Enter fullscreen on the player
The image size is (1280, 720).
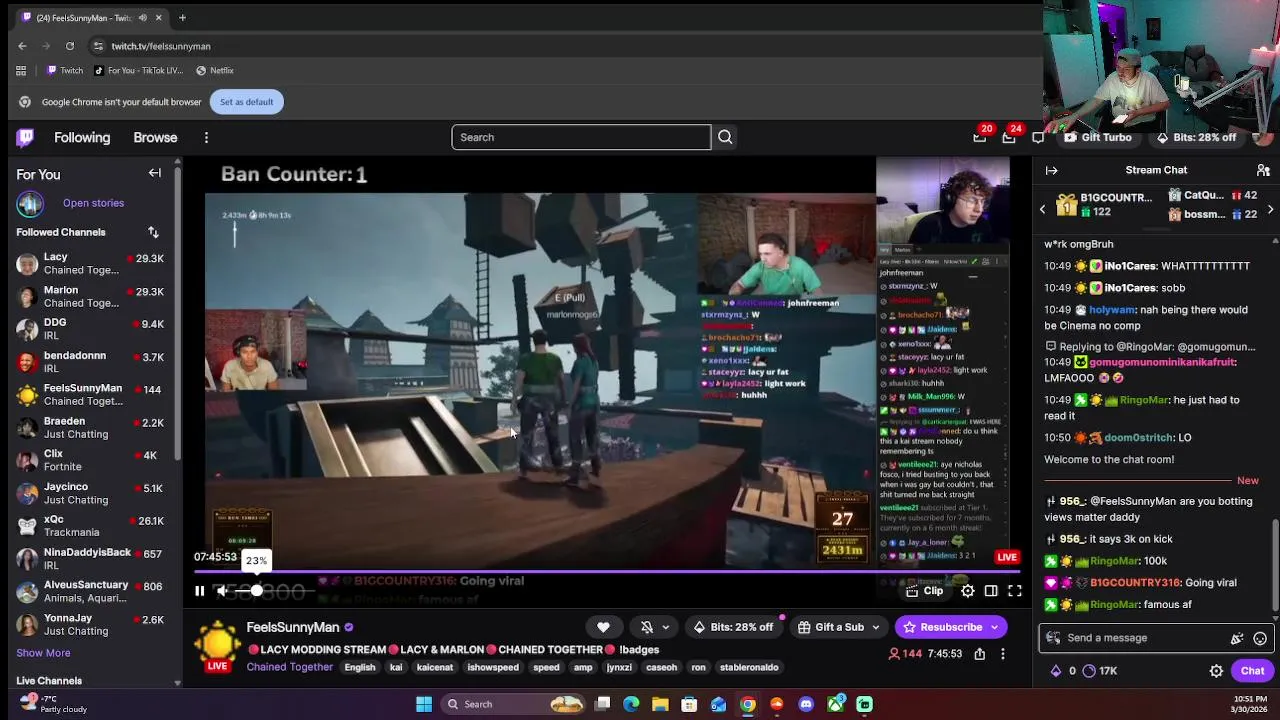click(x=1015, y=591)
